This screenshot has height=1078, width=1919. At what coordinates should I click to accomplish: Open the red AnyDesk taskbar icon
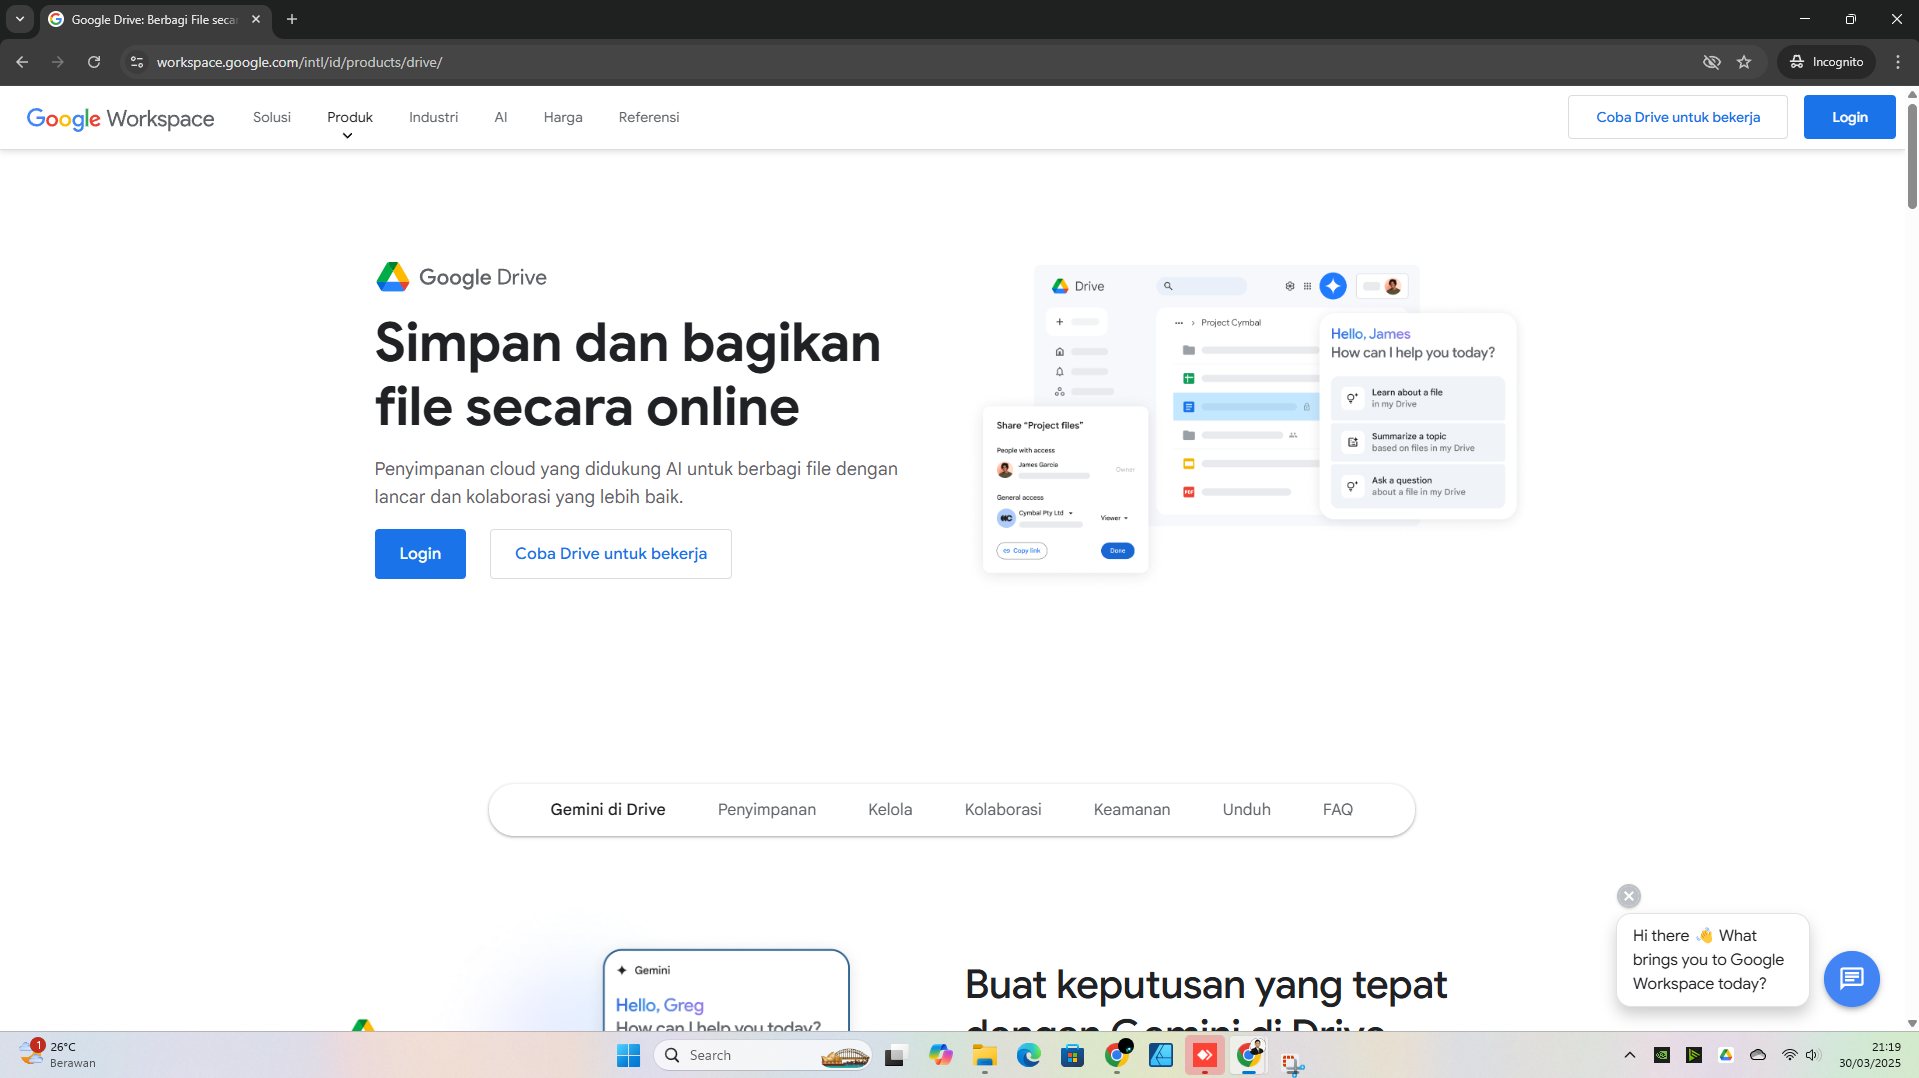coord(1205,1055)
